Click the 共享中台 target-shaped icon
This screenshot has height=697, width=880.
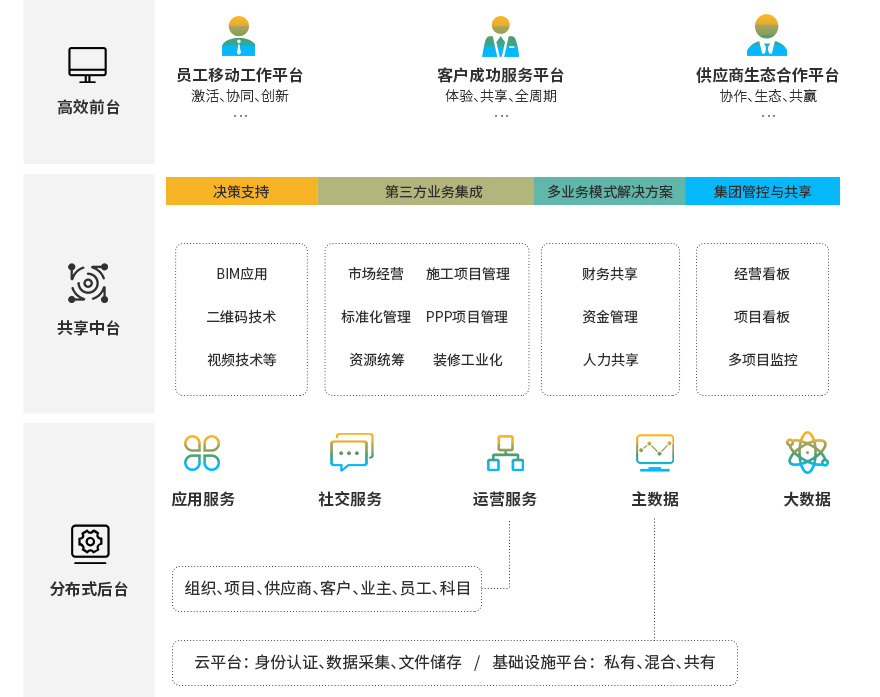[88, 283]
